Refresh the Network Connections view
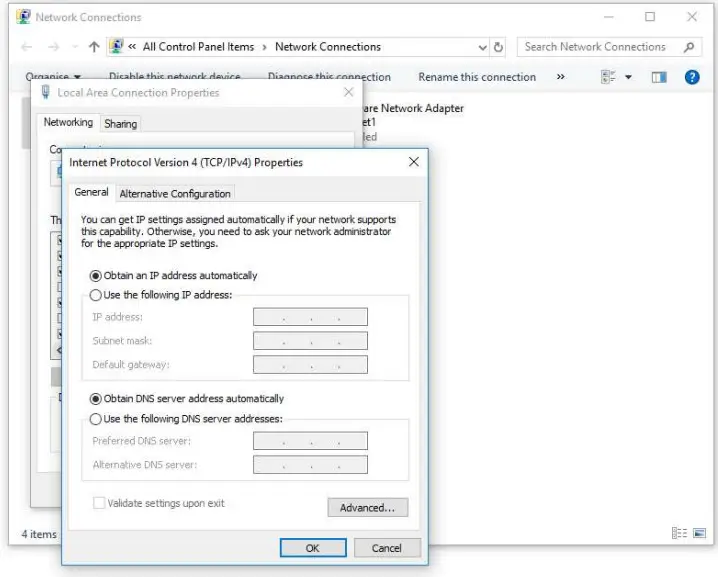This screenshot has width=718, height=577. tap(498, 47)
